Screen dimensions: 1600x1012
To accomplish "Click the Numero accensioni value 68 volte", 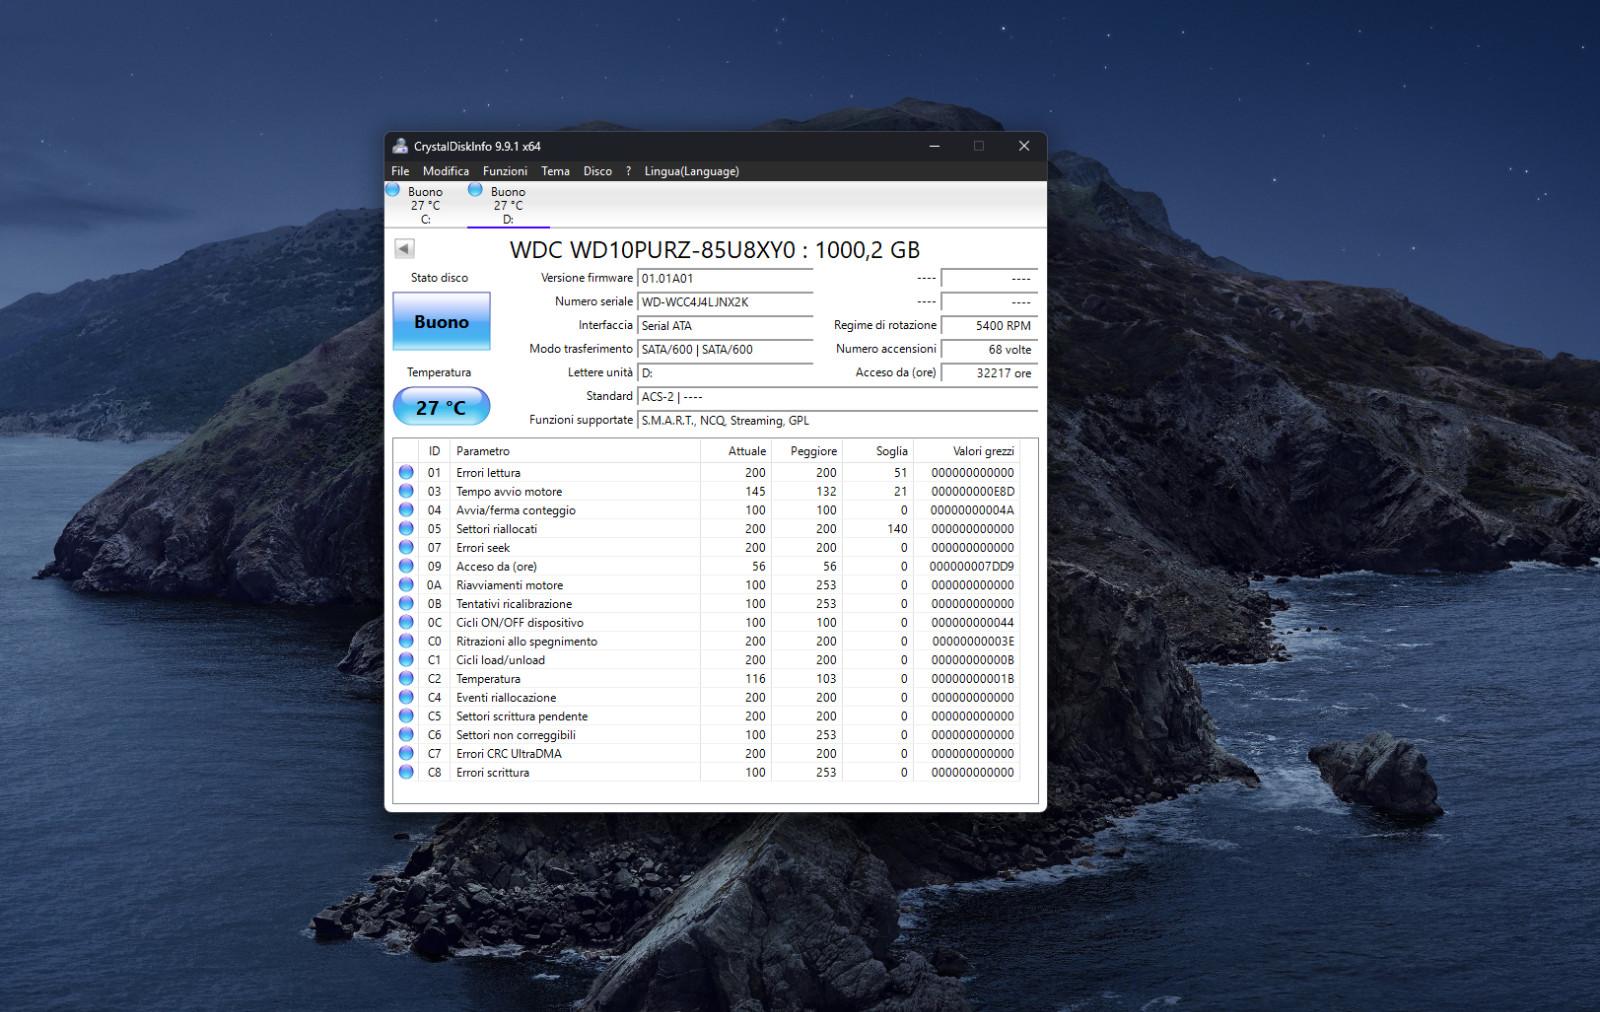I will [x=989, y=349].
